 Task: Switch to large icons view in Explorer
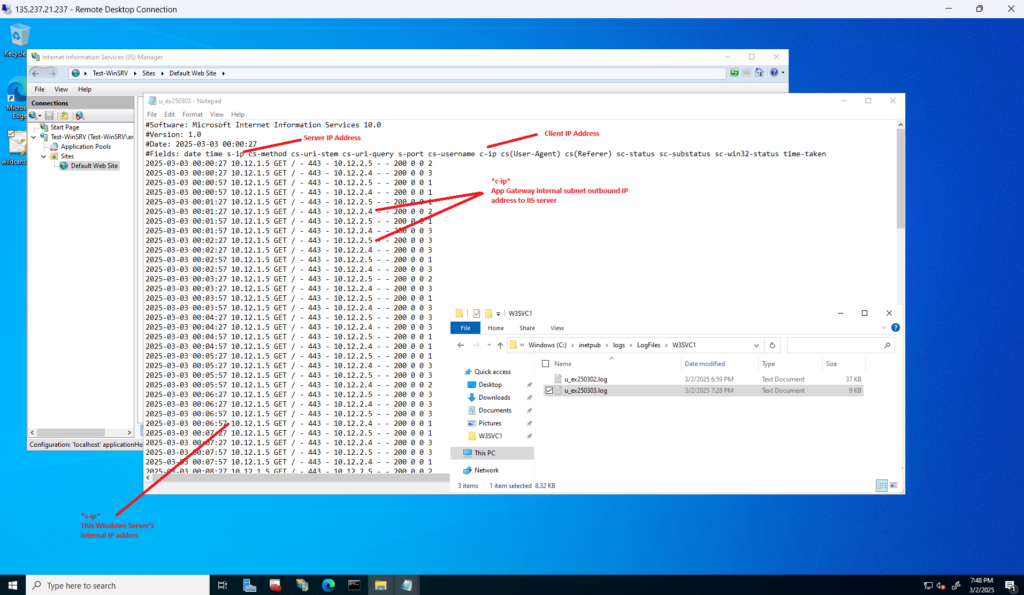pos(894,485)
